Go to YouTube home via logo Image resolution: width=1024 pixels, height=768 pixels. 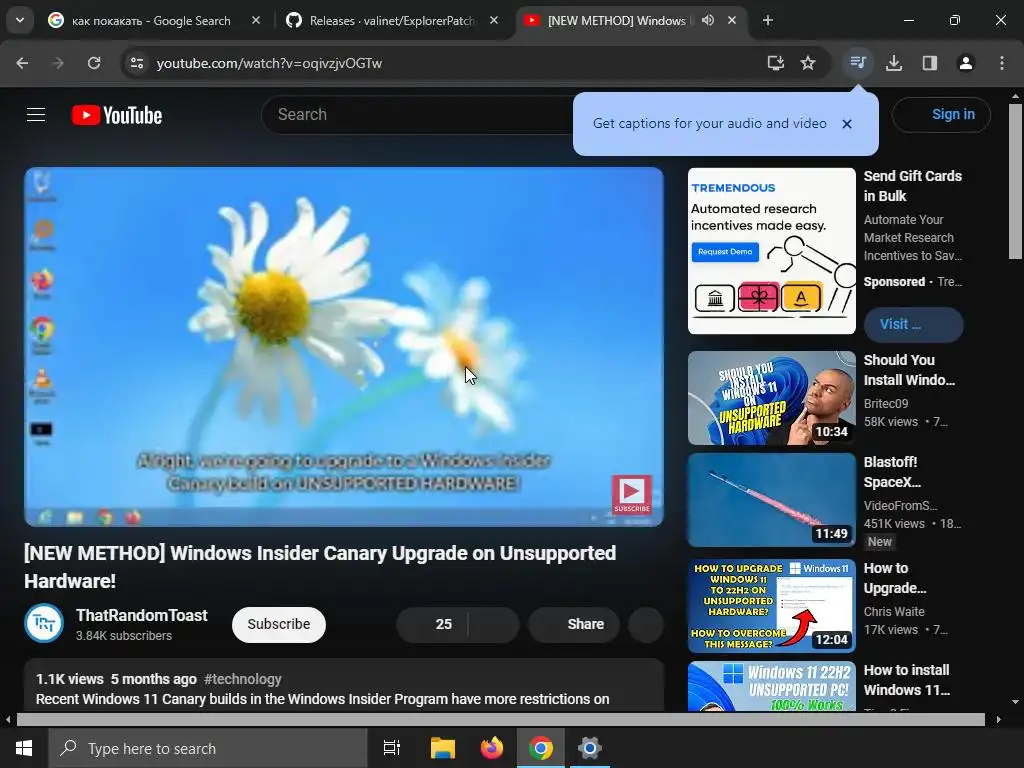click(x=117, y=115)
